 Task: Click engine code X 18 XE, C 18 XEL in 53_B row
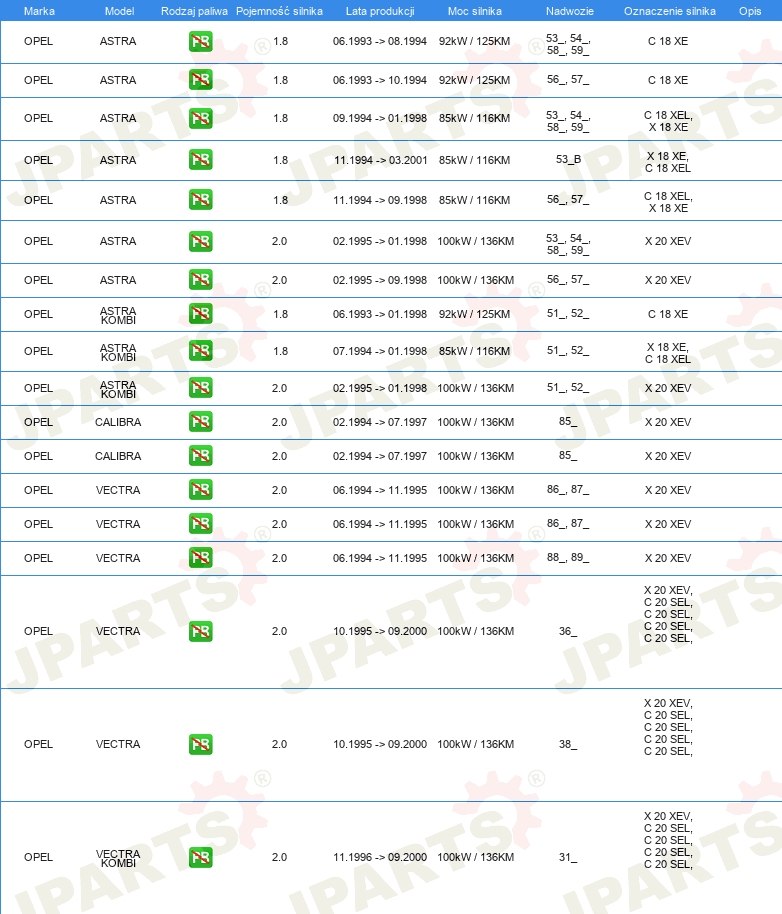tap(668, 162)
